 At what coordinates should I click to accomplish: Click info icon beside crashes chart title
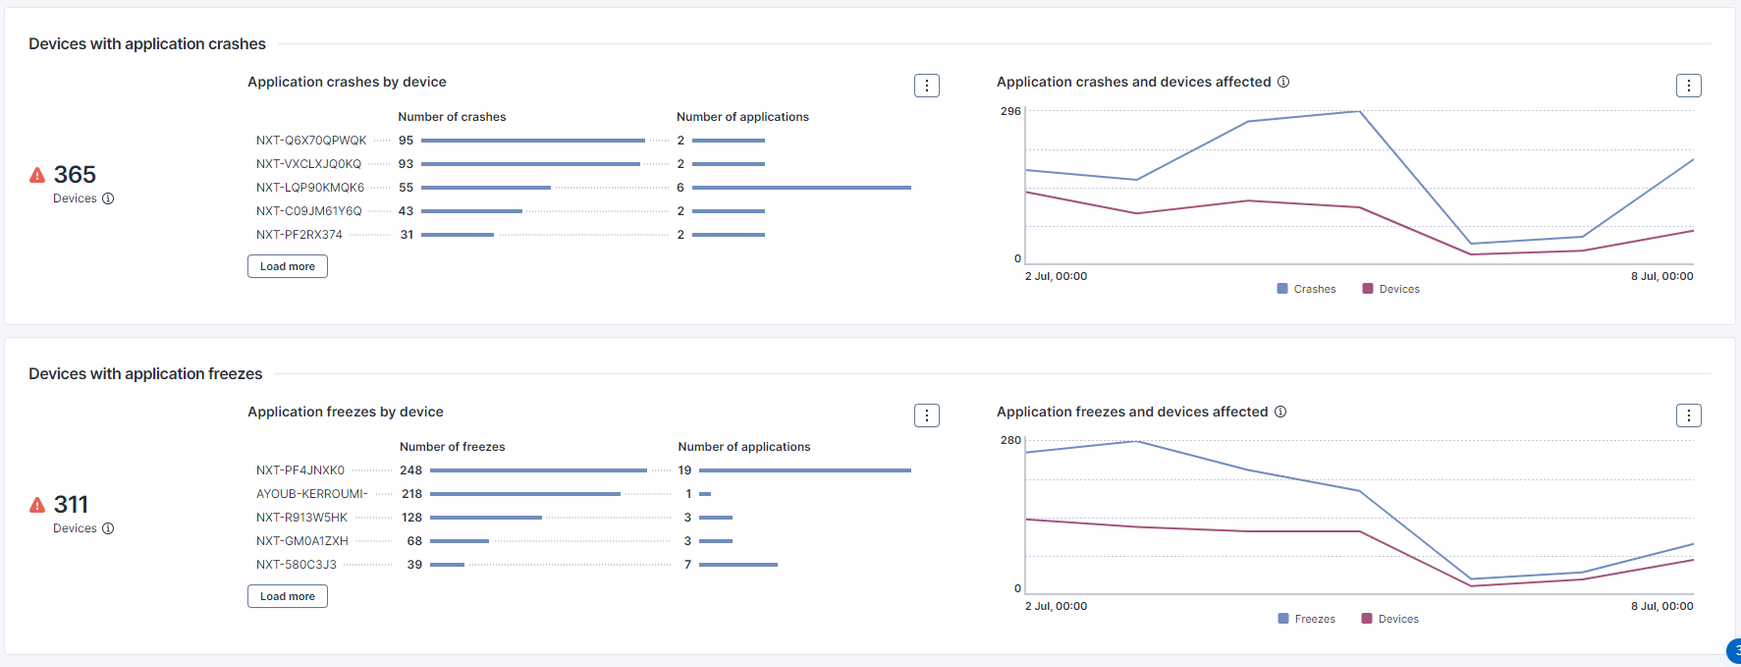pos(1283,82)
